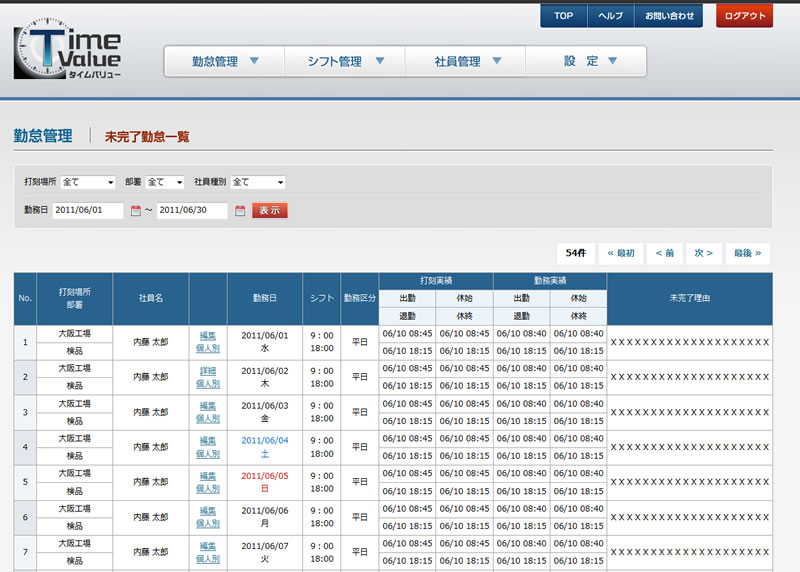Jump to last page with 最後 »
The height and width of the screenshot is (572, 800).
[748, 253]
